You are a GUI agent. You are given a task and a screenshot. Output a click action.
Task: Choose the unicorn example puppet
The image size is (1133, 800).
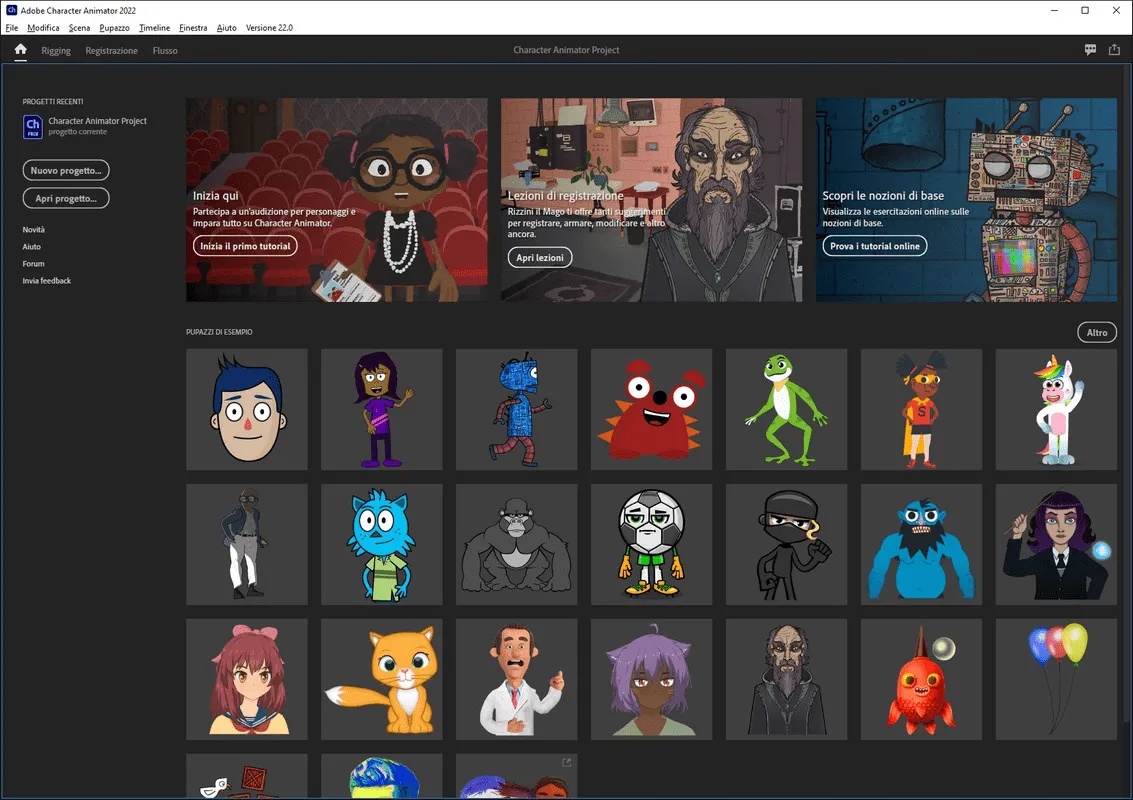coord(1056,409)
